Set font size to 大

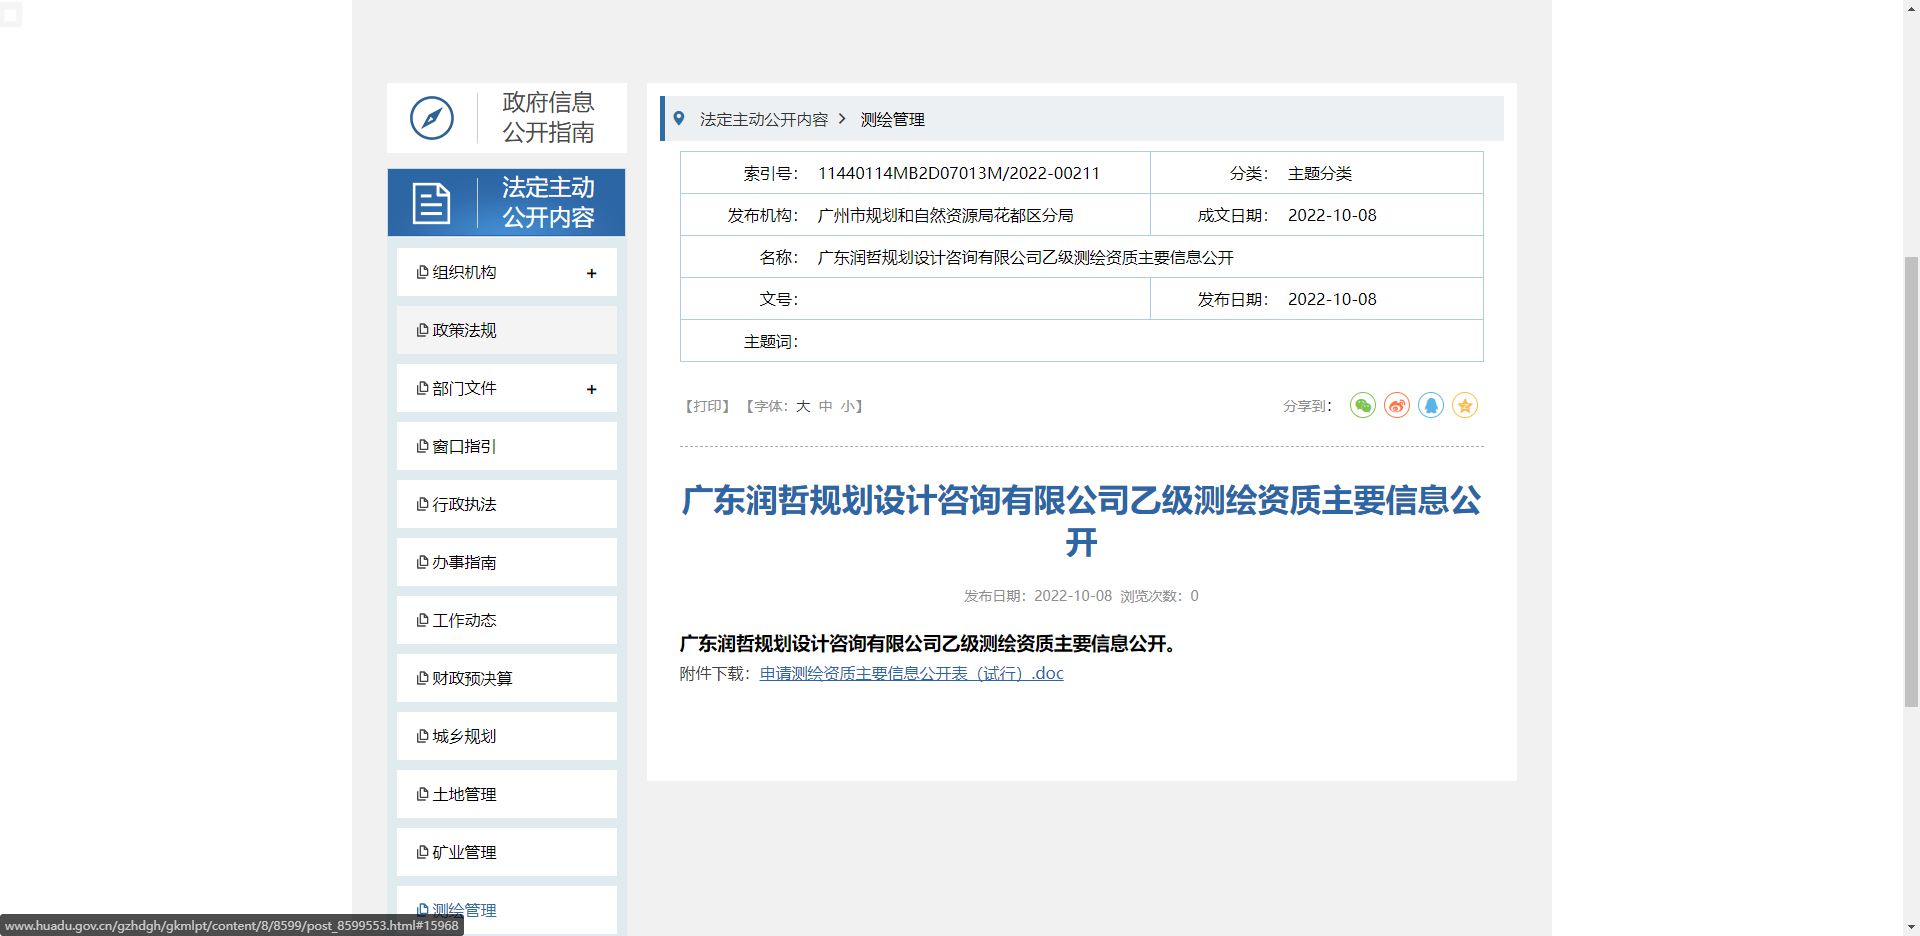pos(801,406)
